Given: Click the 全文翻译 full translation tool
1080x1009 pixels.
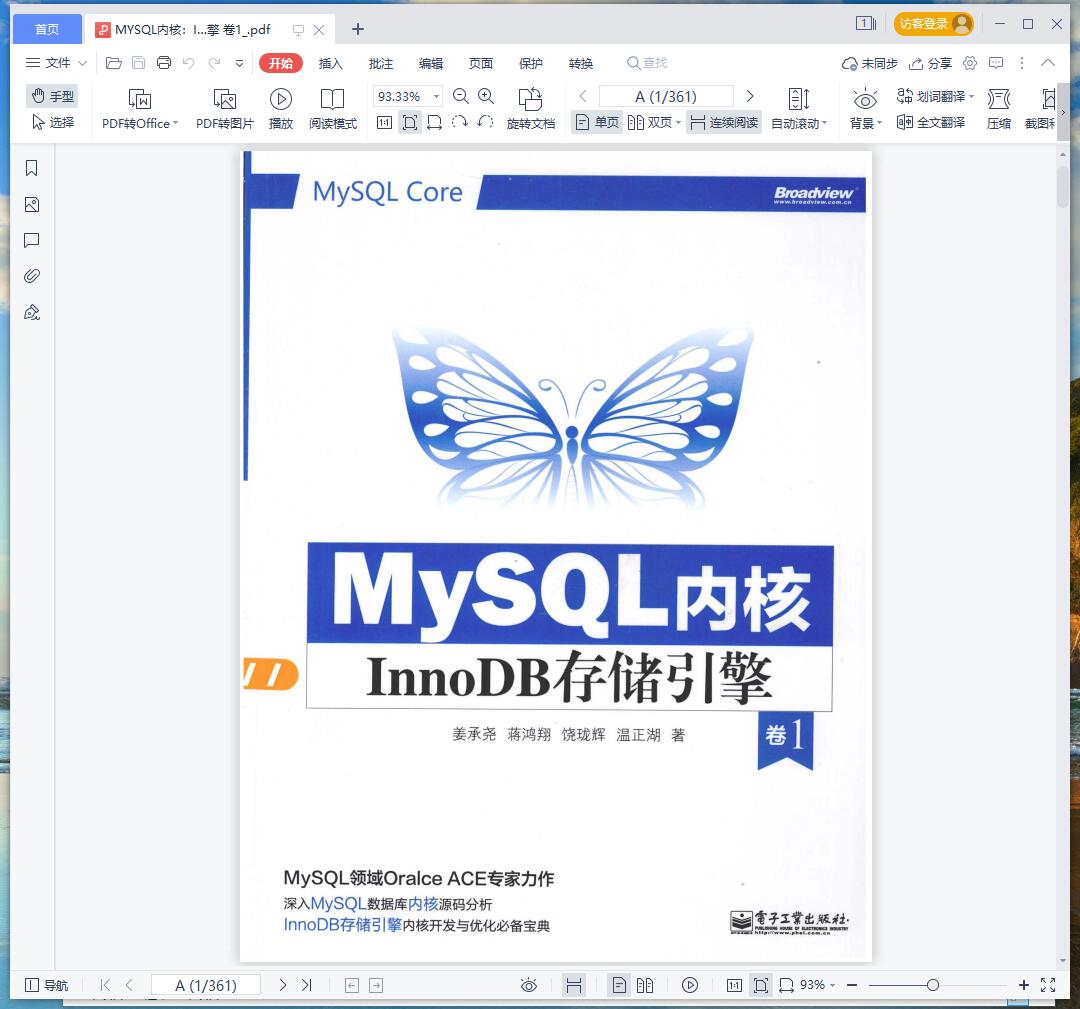Looking at the screenshot, I should tap(931, 123).
